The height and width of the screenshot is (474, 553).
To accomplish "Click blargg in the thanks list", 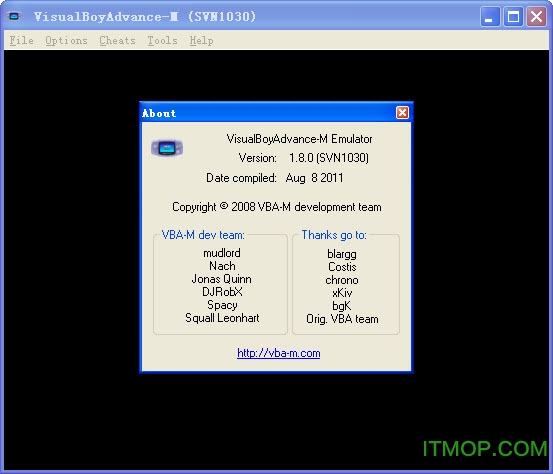I will pyautogui.click(x=342, y=254).
